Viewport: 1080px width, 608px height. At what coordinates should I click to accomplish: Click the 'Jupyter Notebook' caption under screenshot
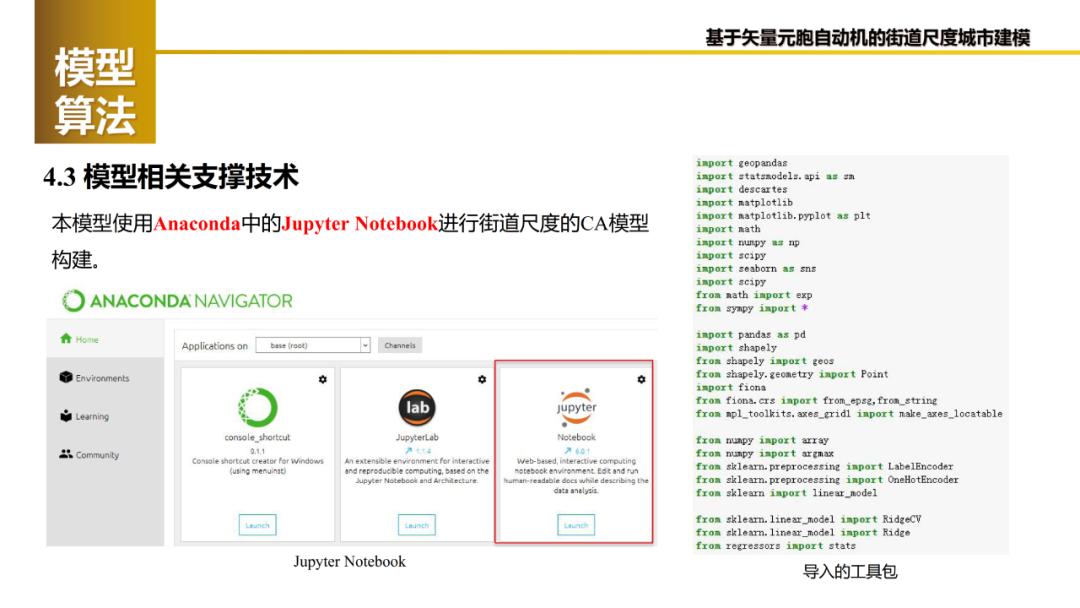pos(349,562)
